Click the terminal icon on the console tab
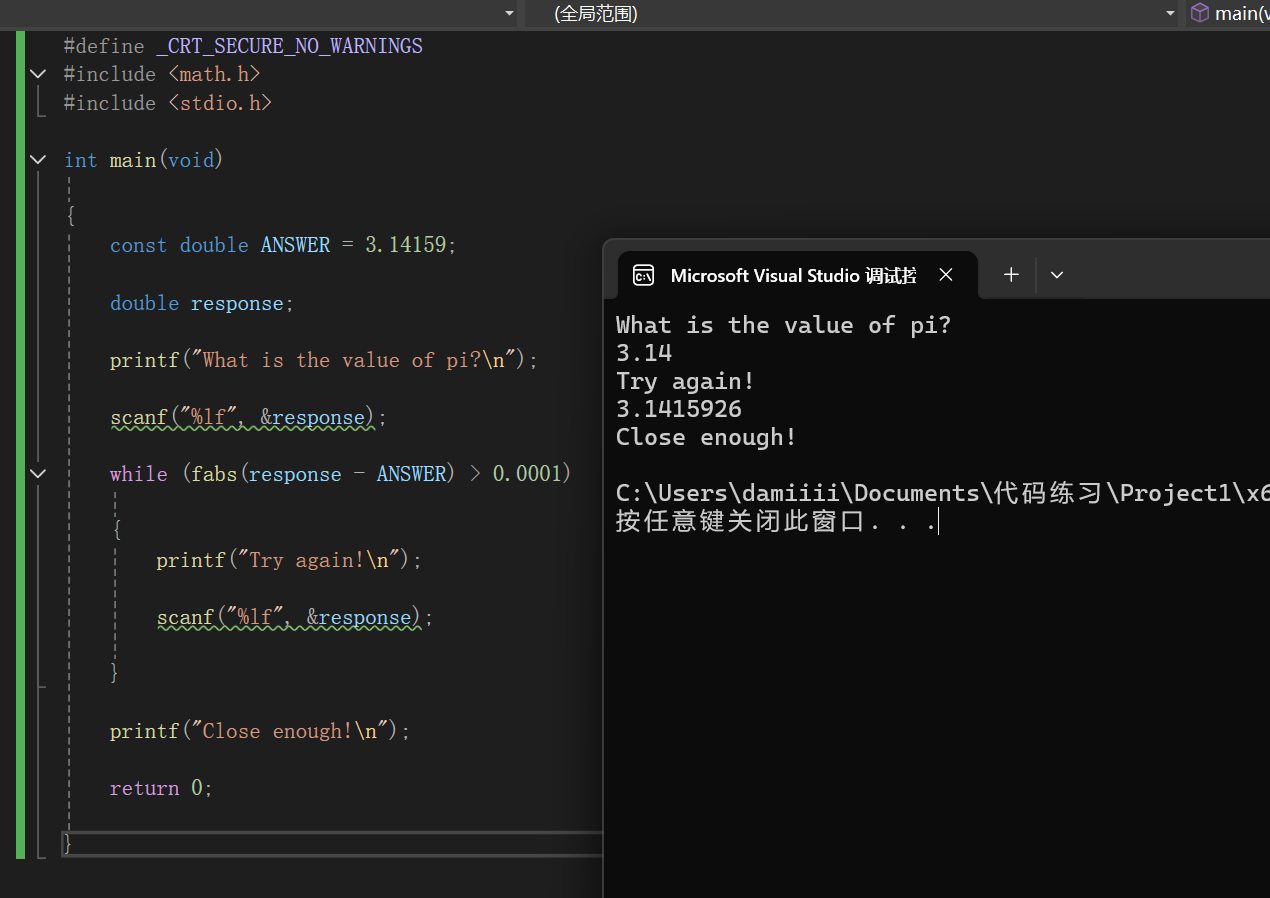 (x=644, y=275)
